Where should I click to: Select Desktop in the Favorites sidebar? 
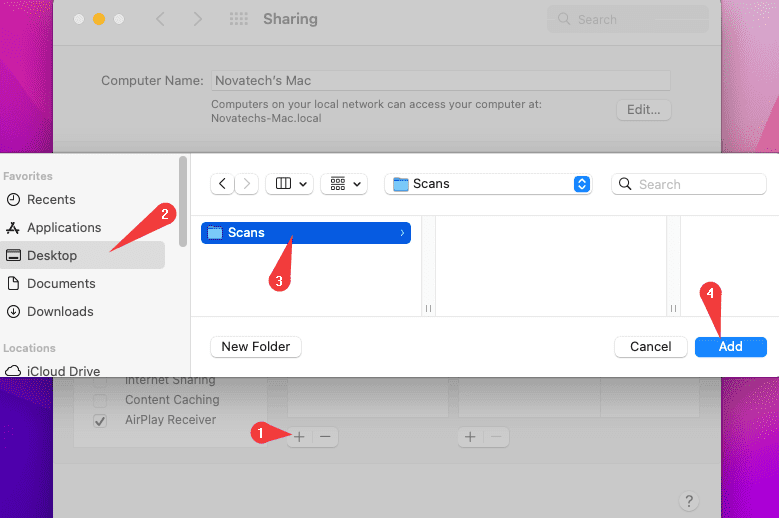pos(52,256)
